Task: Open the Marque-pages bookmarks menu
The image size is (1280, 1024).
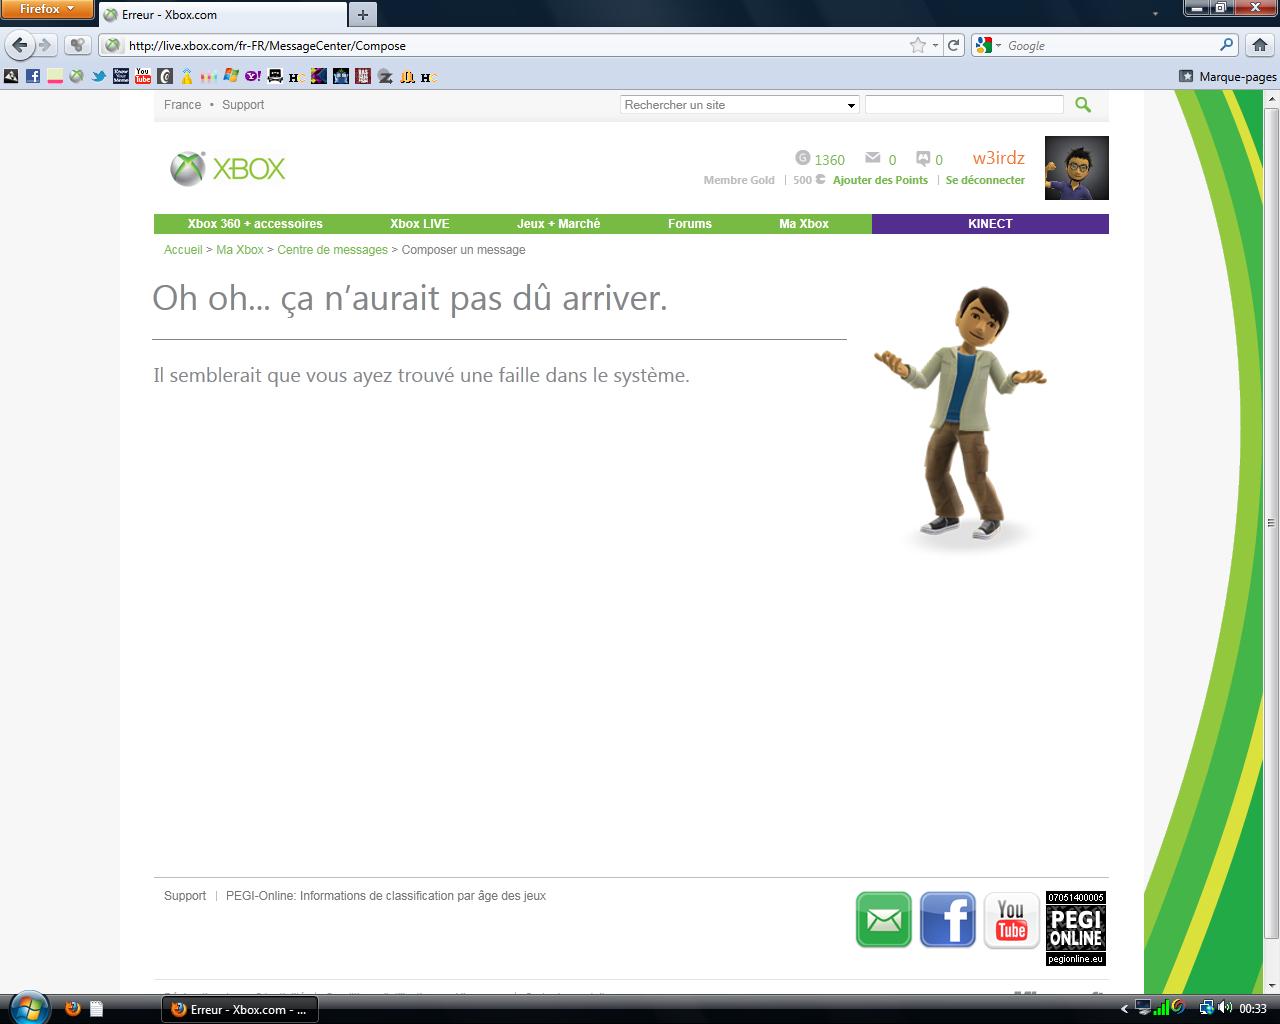Action: [x=1228, y=76]
